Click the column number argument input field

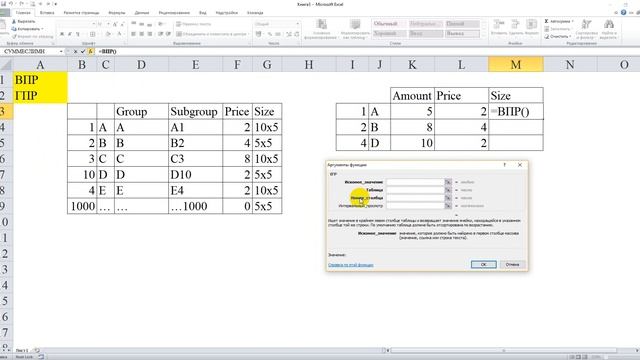(x=416, y=198)
